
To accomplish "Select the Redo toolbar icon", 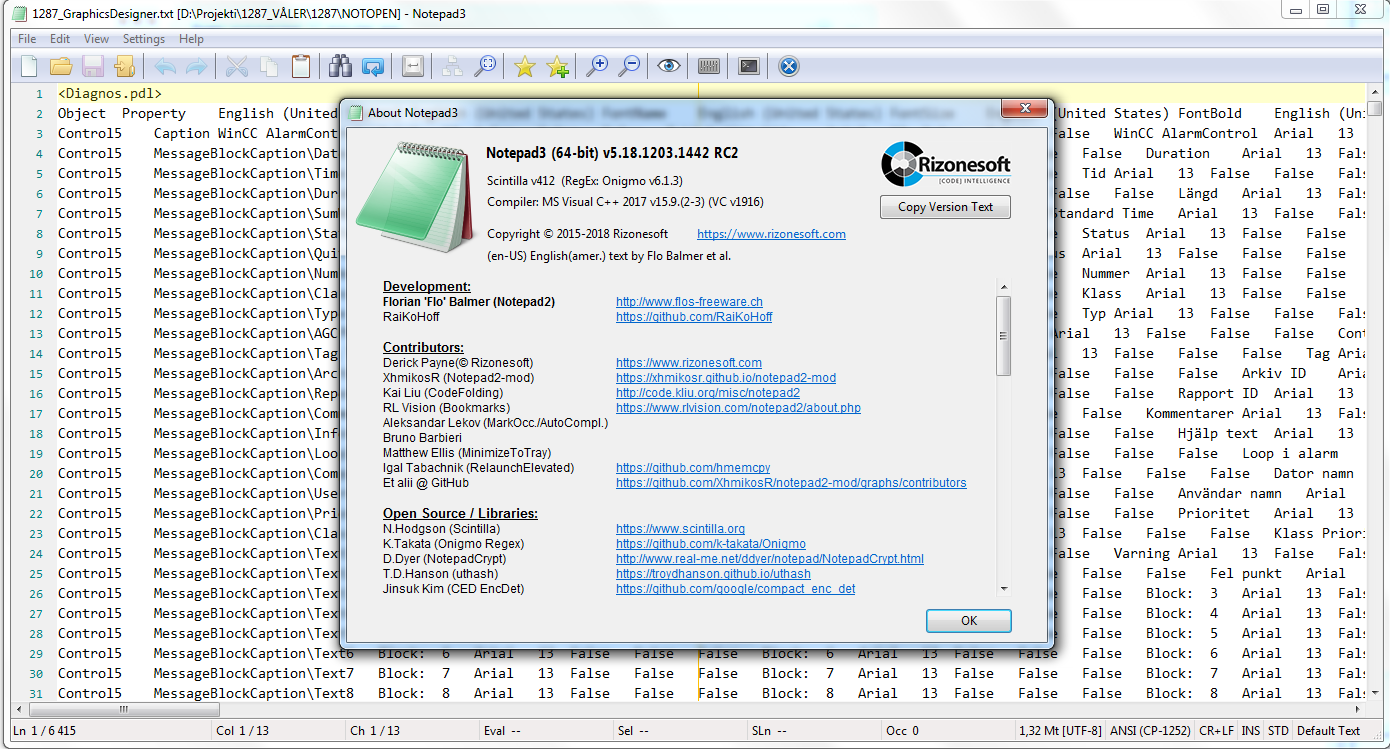I will [x=198, y=66].
